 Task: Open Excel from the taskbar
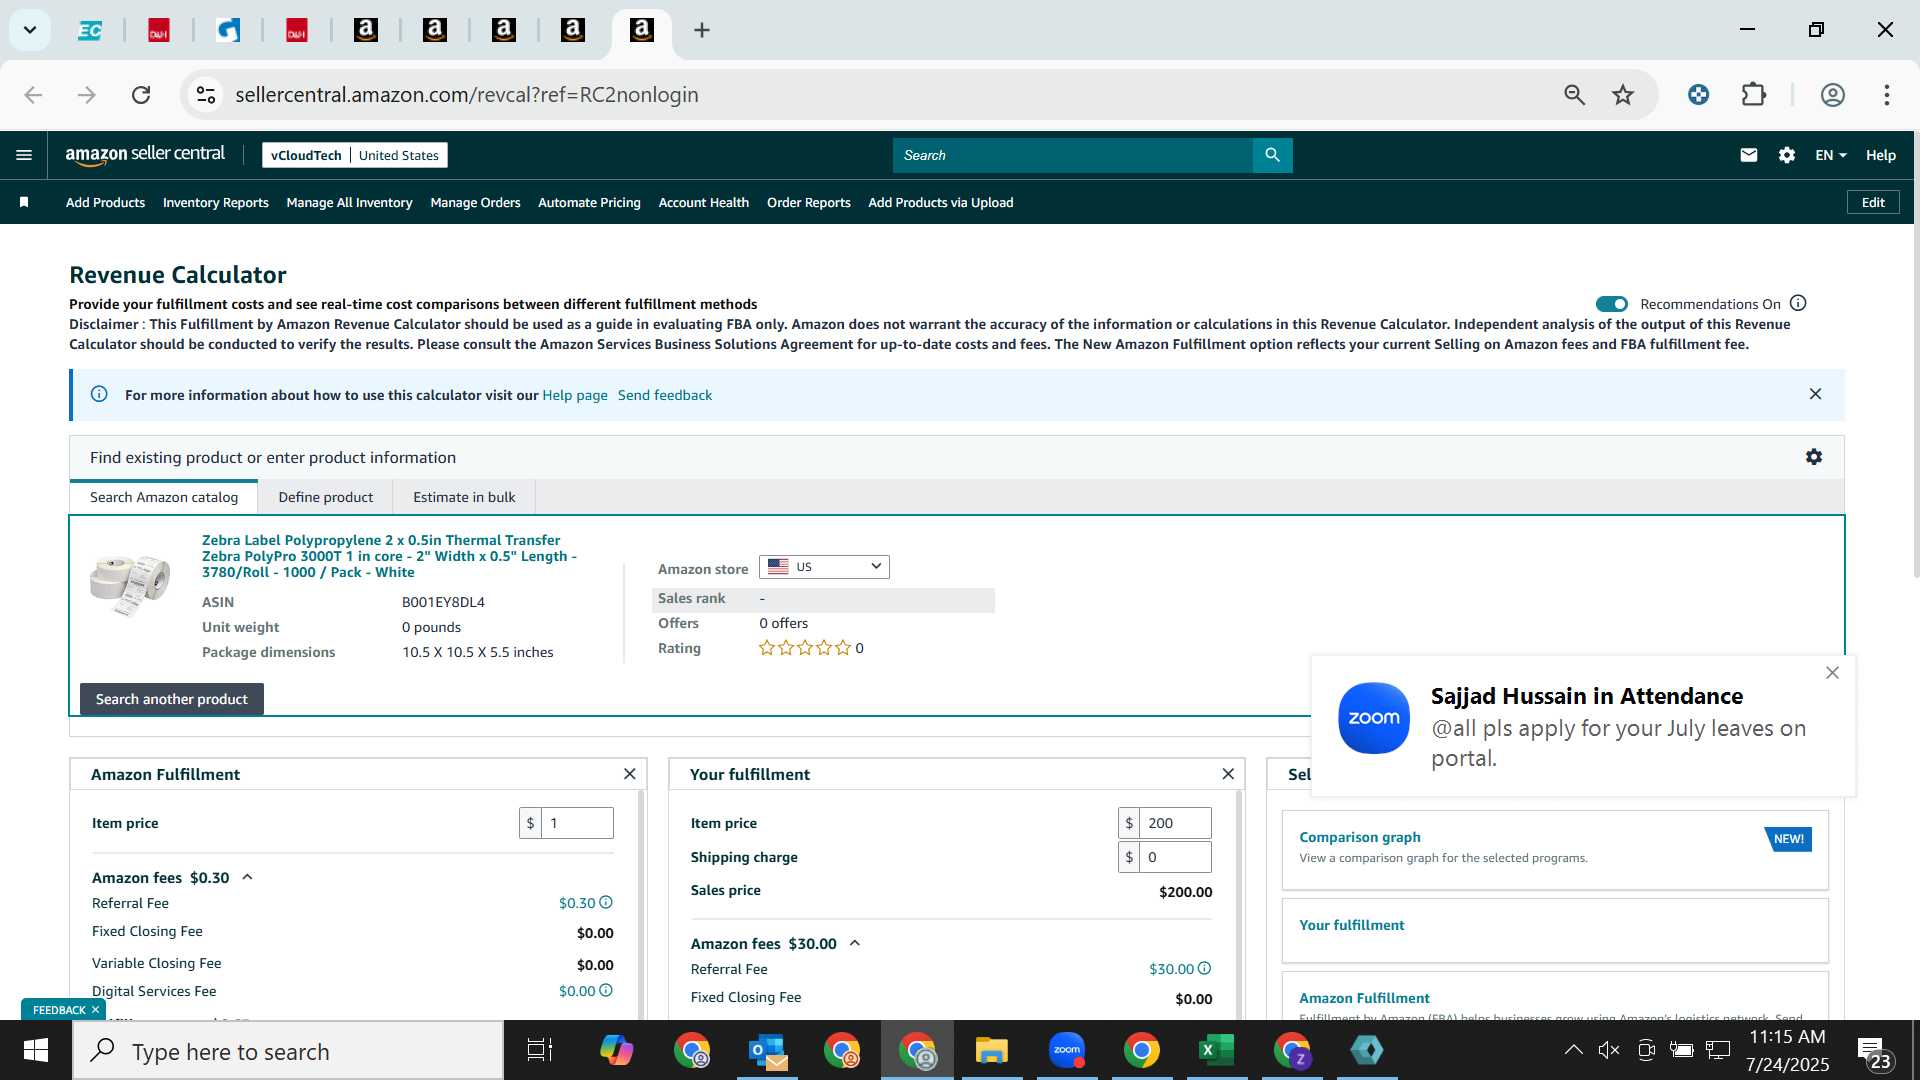[1216, 1050]
